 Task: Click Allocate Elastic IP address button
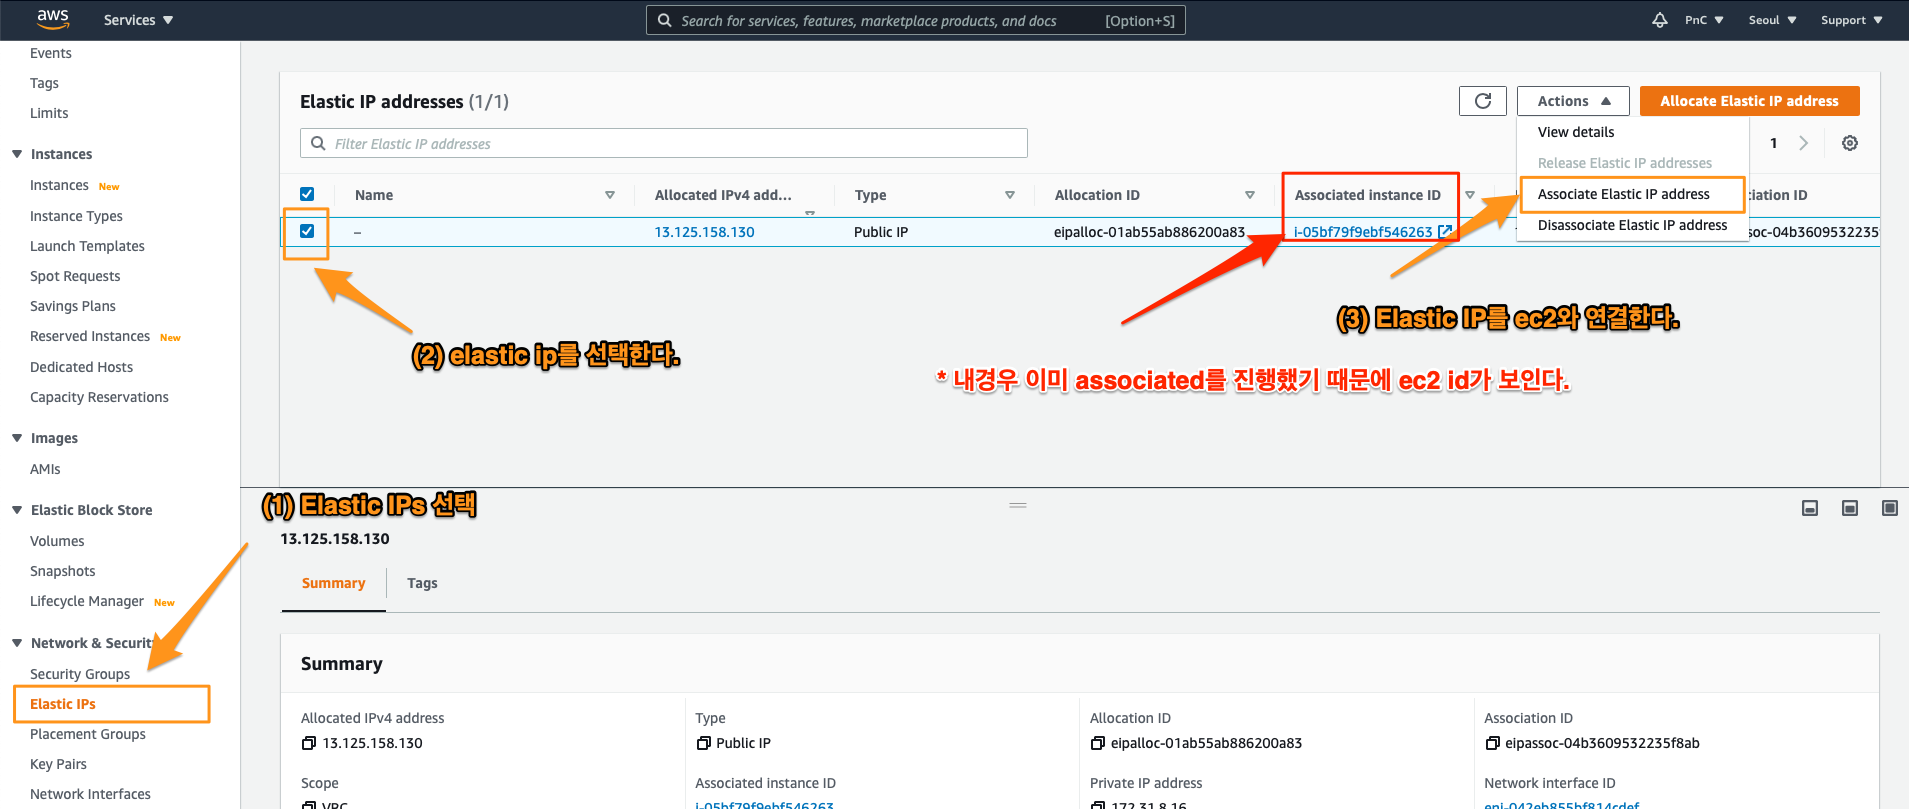(x=1749, y=101)
